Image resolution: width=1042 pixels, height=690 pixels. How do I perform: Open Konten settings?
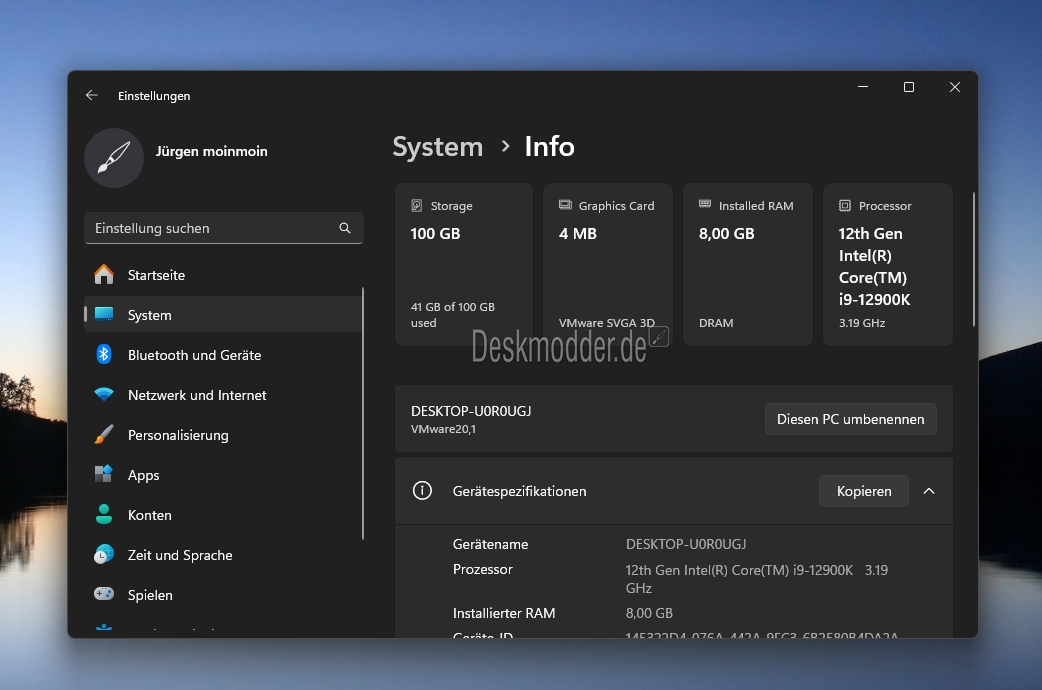[223, 515]
